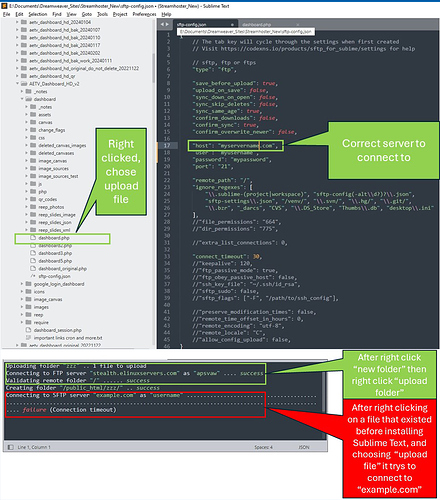
Task: Click the "connect_timeout": 30 line
Action: click(227, 256)
